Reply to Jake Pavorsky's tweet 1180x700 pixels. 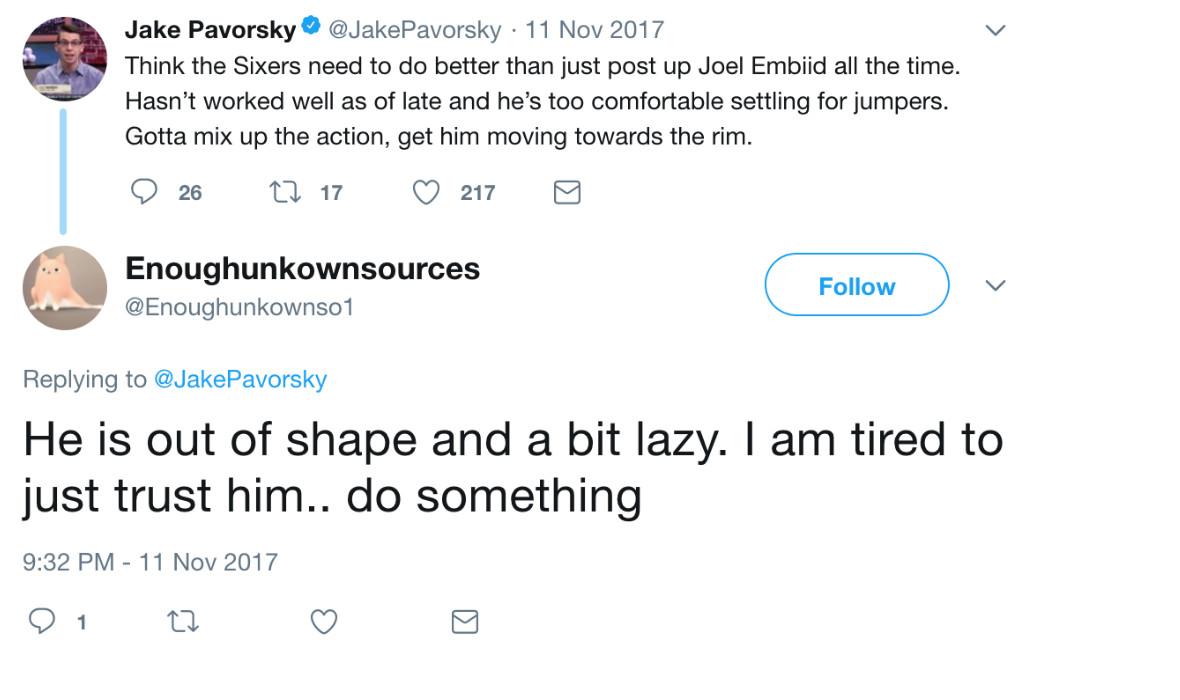(x=147, y=192)
